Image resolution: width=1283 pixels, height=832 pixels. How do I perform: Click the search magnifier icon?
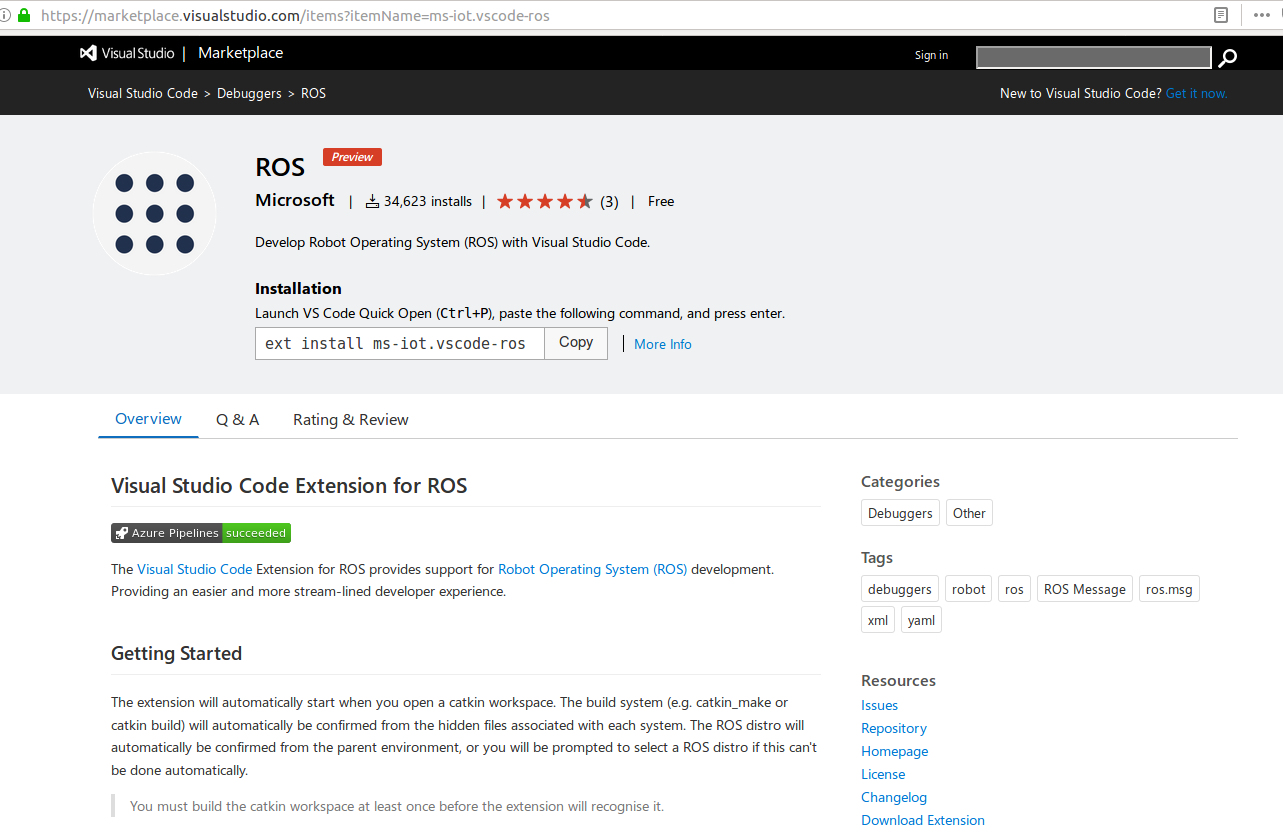coord(1227,58)
